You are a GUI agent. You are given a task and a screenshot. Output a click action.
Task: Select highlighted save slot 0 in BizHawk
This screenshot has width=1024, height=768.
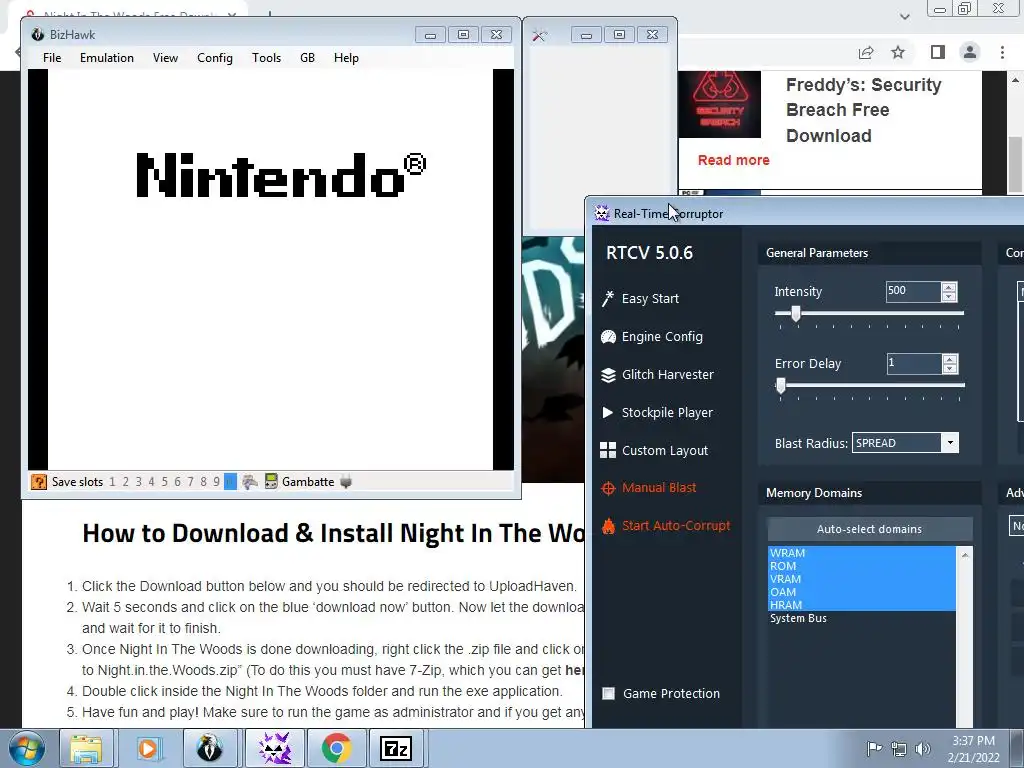click(x=230, y=482)
